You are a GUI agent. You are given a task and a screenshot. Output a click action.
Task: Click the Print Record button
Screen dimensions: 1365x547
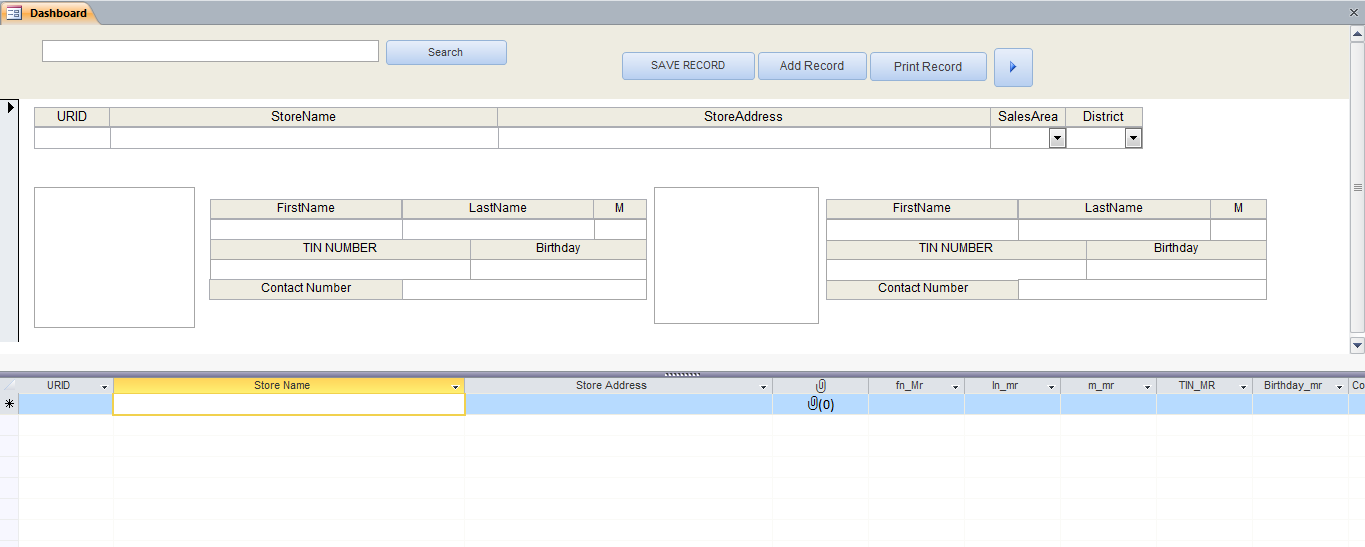tap(928, 66)
